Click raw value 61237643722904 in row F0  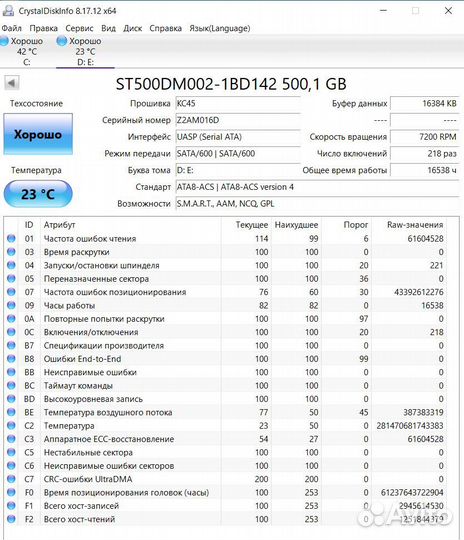[x=412, y=492]
